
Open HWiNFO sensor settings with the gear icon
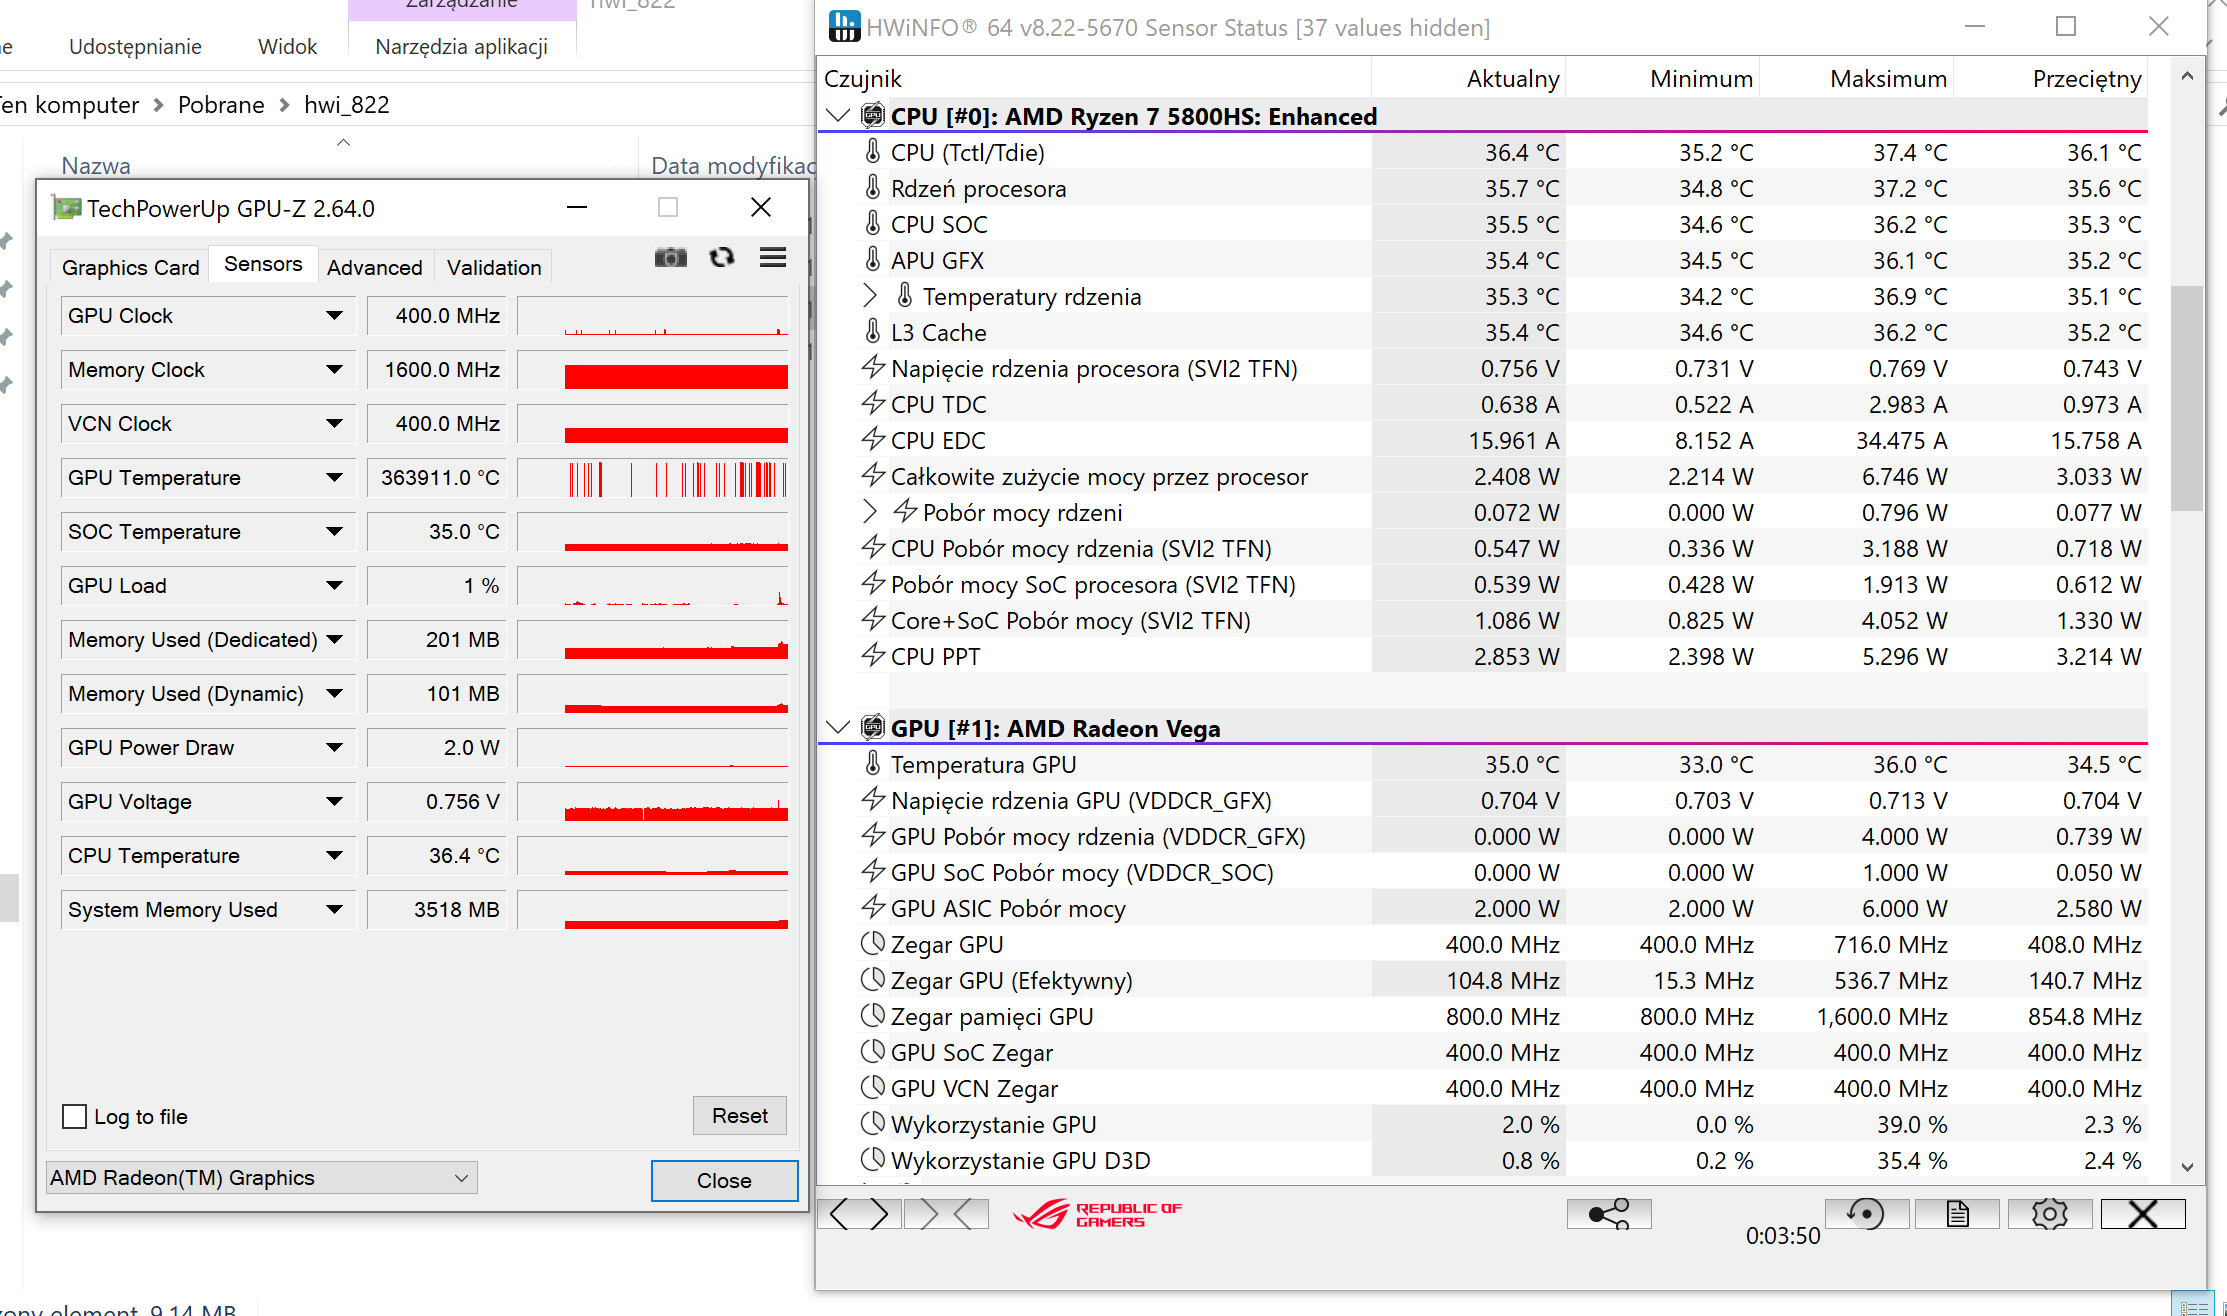(x=2049, y=1214)
